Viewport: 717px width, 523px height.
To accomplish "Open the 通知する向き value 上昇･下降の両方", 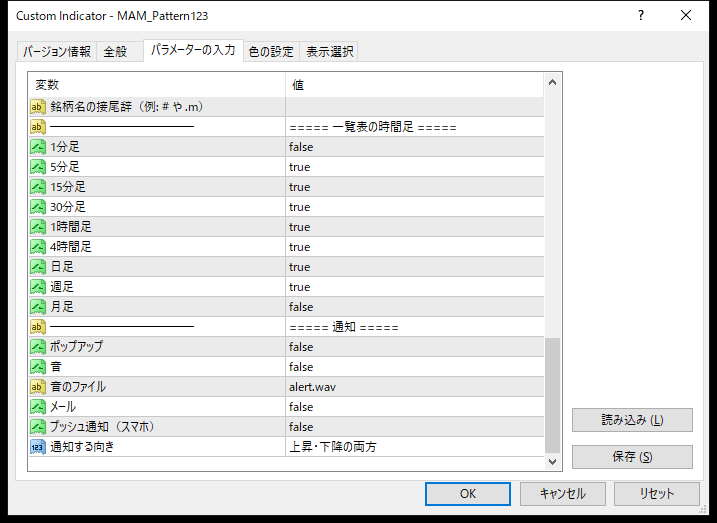I will pyautogui.click(x=415, y=447).
